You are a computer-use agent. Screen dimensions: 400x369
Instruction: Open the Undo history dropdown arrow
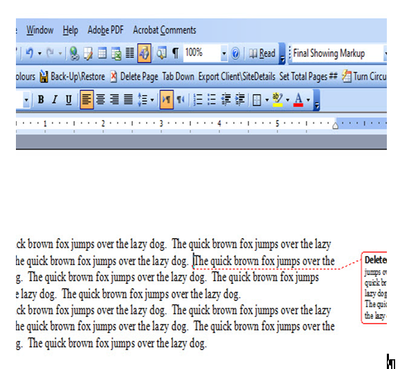pyautogui.click(x=40, y=53)
